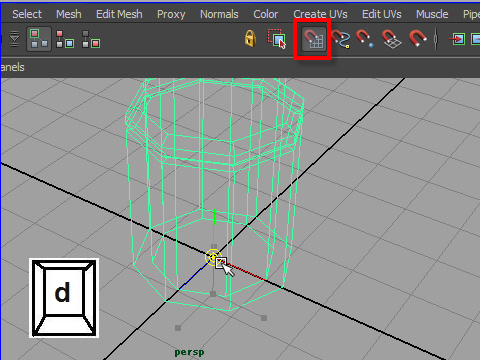Open the Create UVs menu
Image resolution: width=480 pixels, height=360 pixels.
[x=320, y=14]
